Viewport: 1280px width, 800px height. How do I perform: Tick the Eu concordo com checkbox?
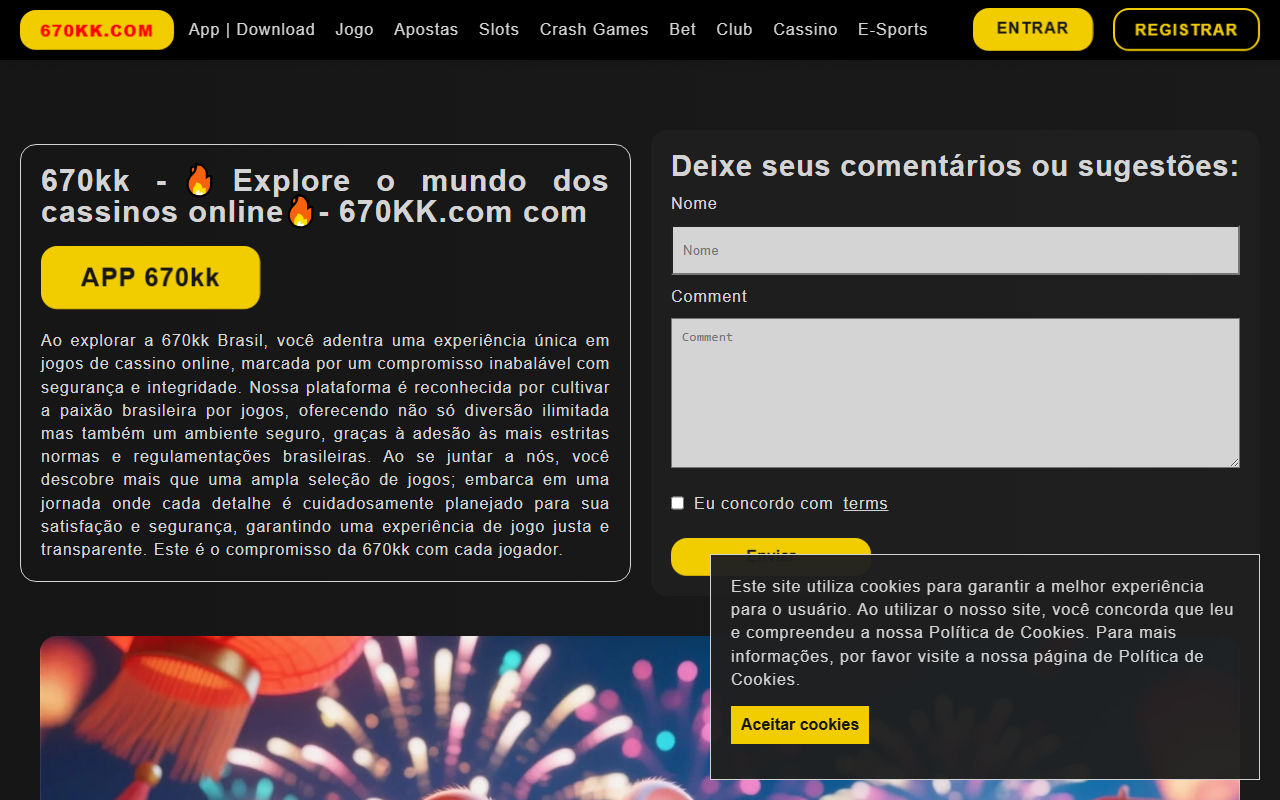[x=678, y=503]
